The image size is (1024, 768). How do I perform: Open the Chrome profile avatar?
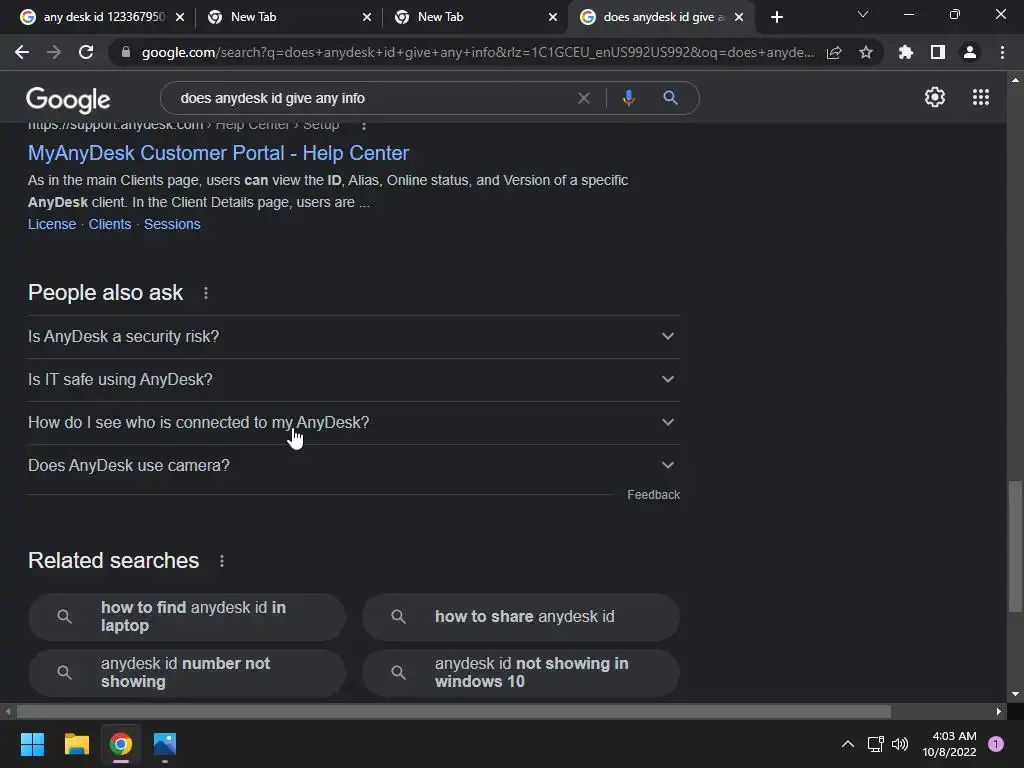pyautogui.click(x=970, y=52)
